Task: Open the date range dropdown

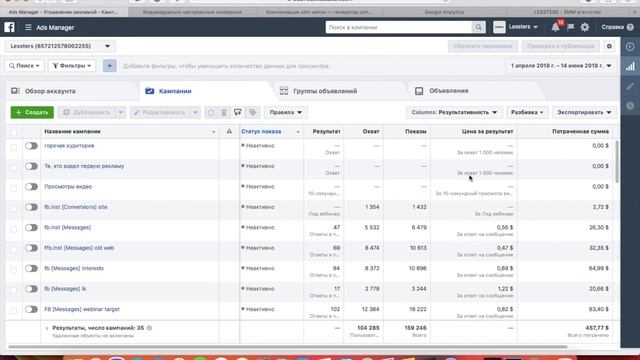Action: [561, 66]
